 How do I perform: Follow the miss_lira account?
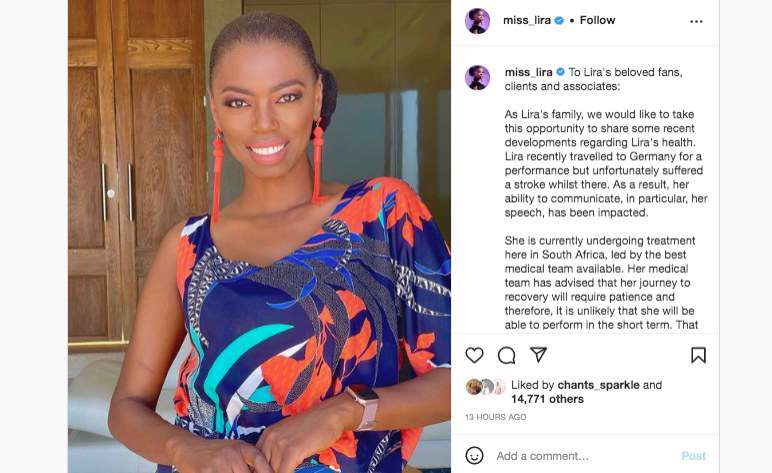pos(597,20)
